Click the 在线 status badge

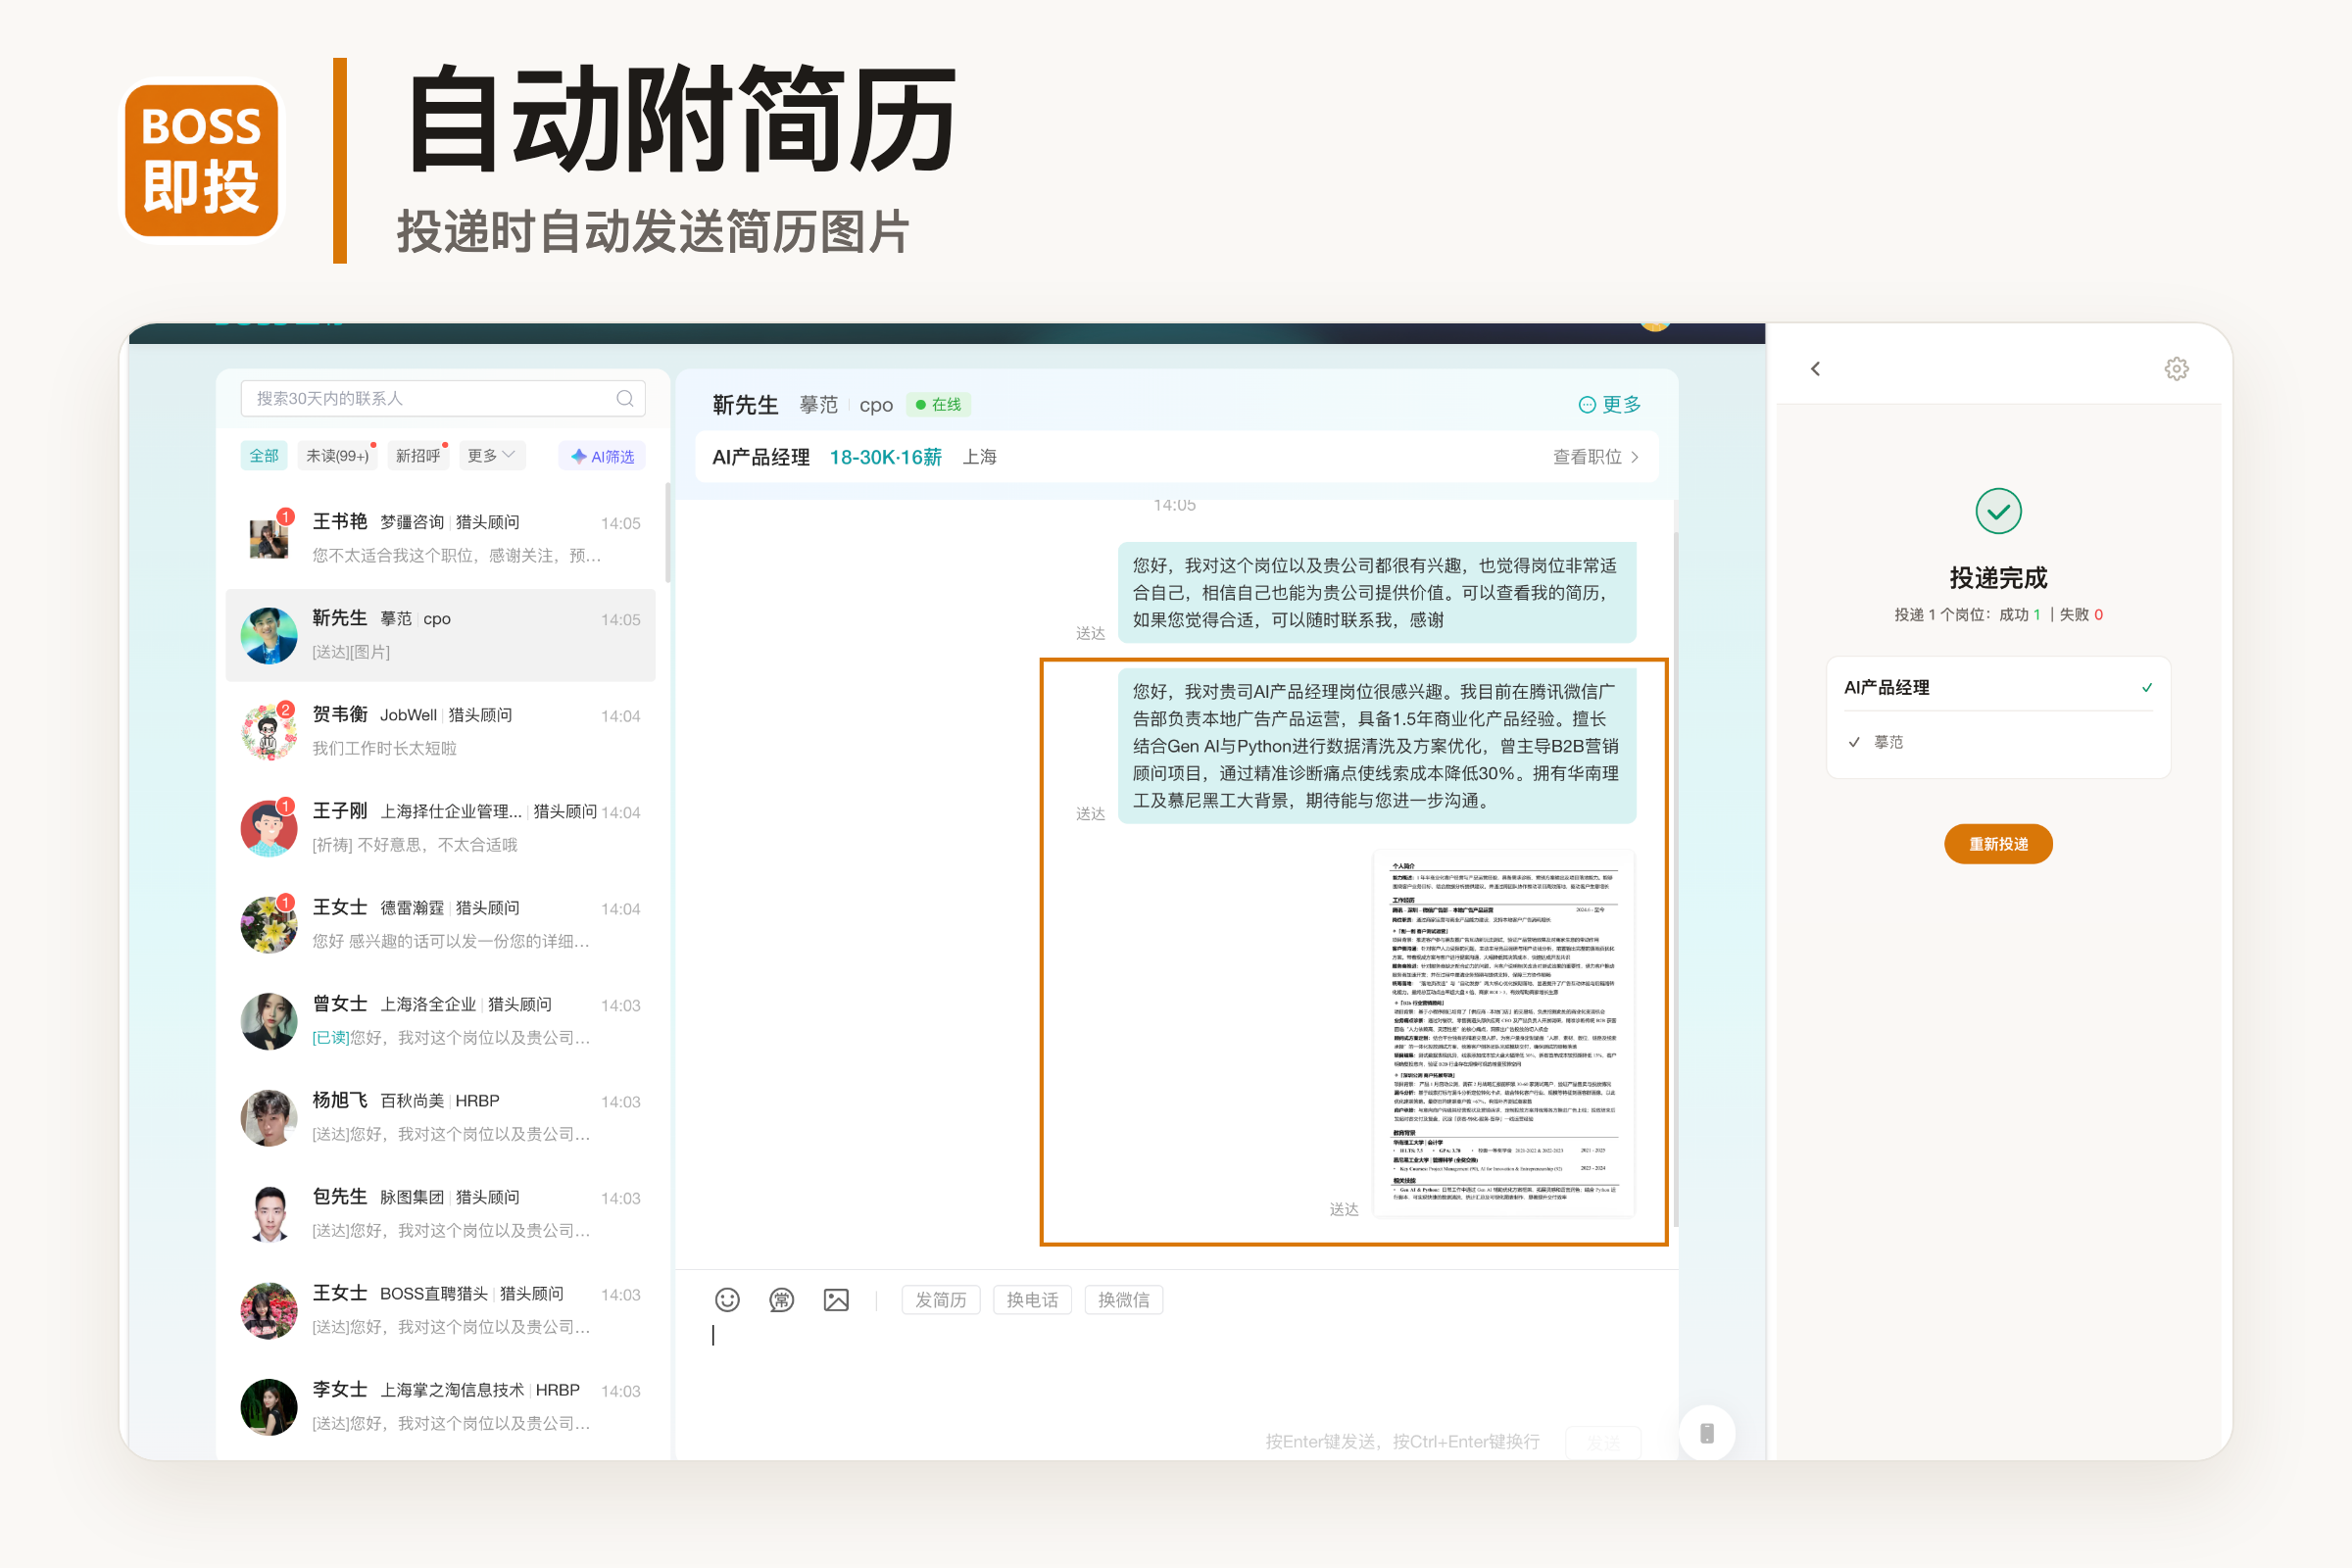click(x=938, y=404)
